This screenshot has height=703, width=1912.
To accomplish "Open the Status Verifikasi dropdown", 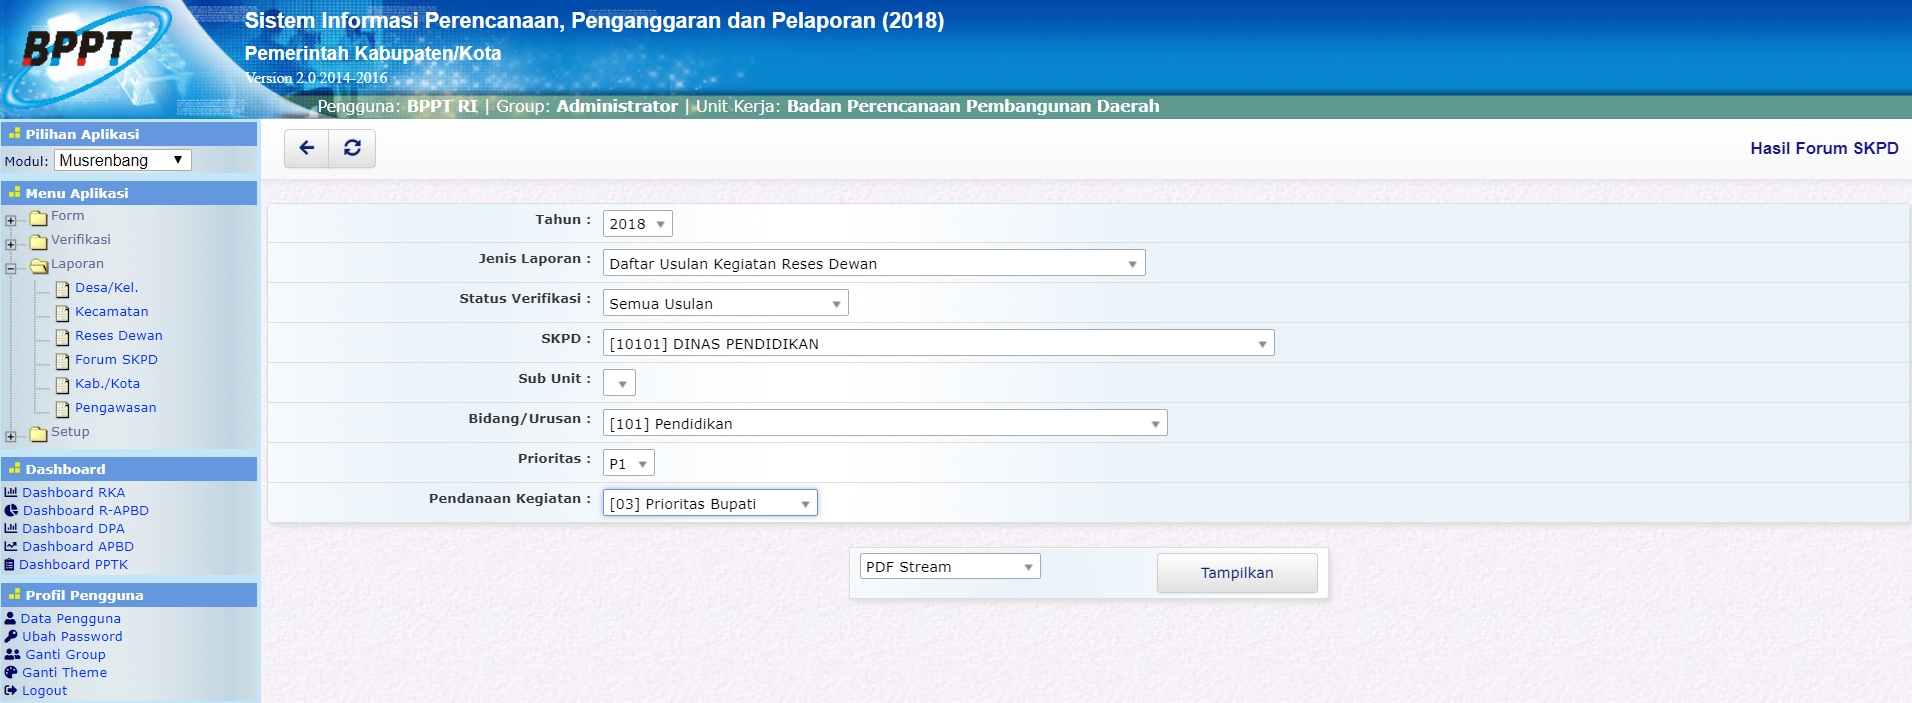I will click(x=725, y=304).
